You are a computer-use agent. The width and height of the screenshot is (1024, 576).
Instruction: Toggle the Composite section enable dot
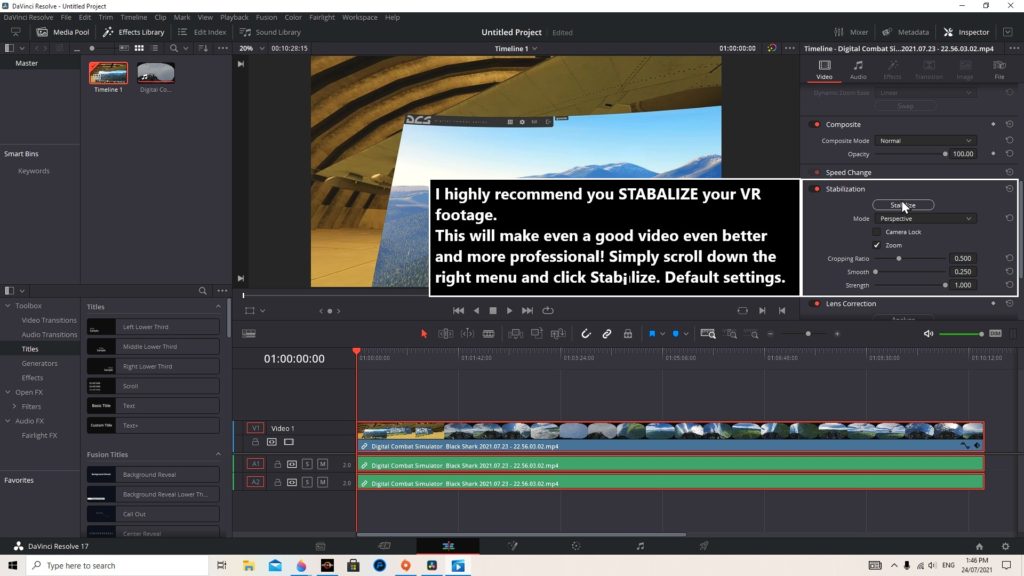[816, 124]
